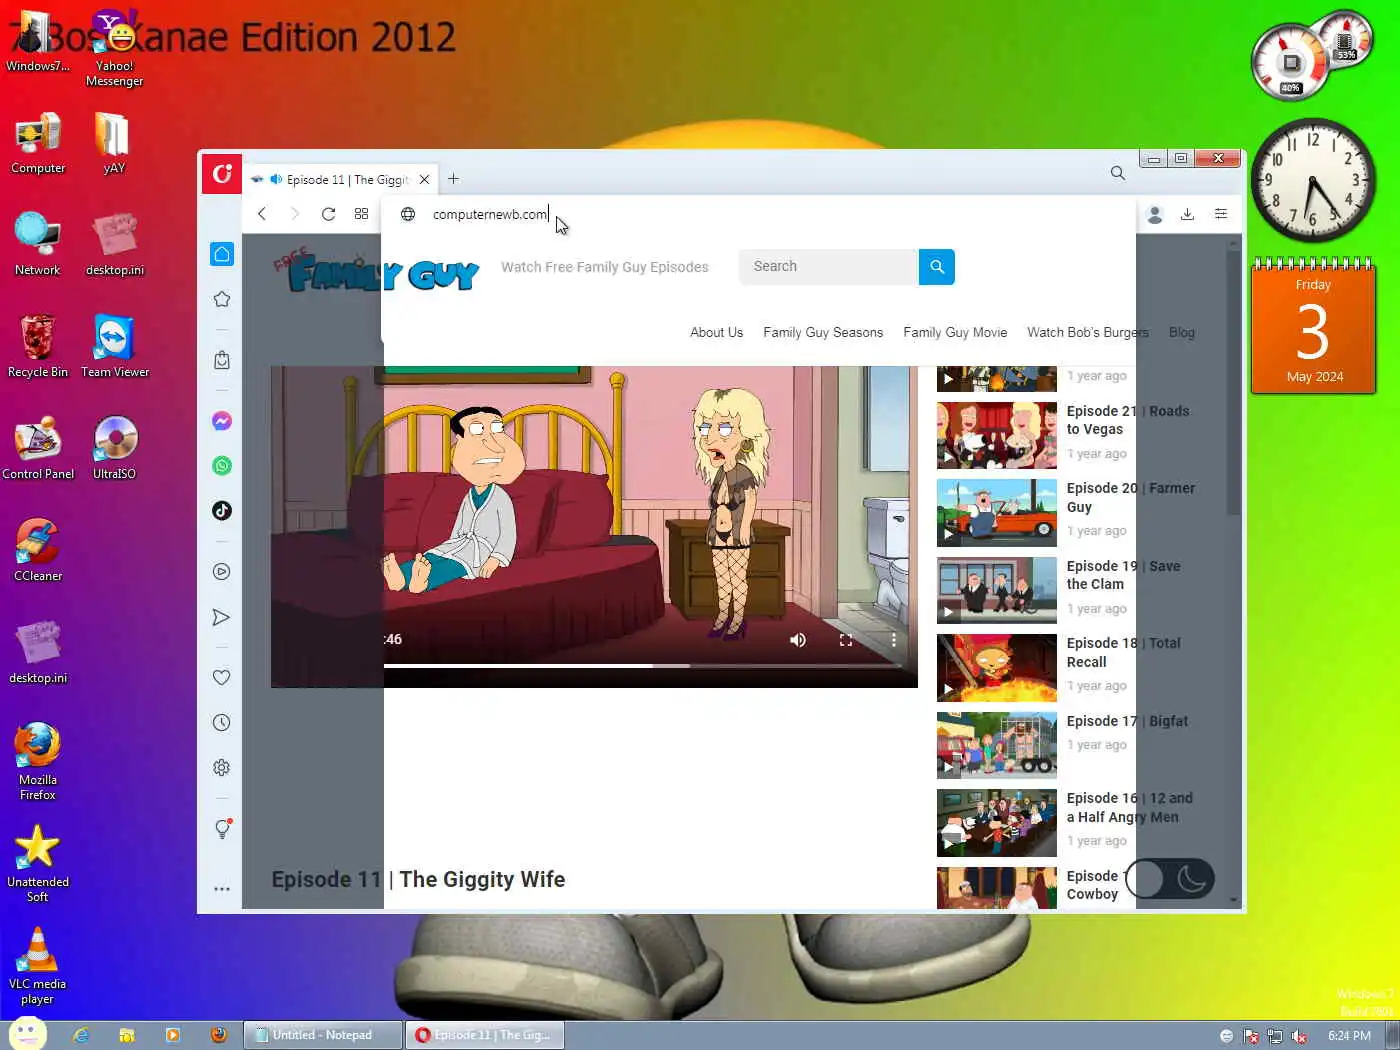1400x1050 pixels.
Task: Open the Blog link
Action: (1182, 332)
